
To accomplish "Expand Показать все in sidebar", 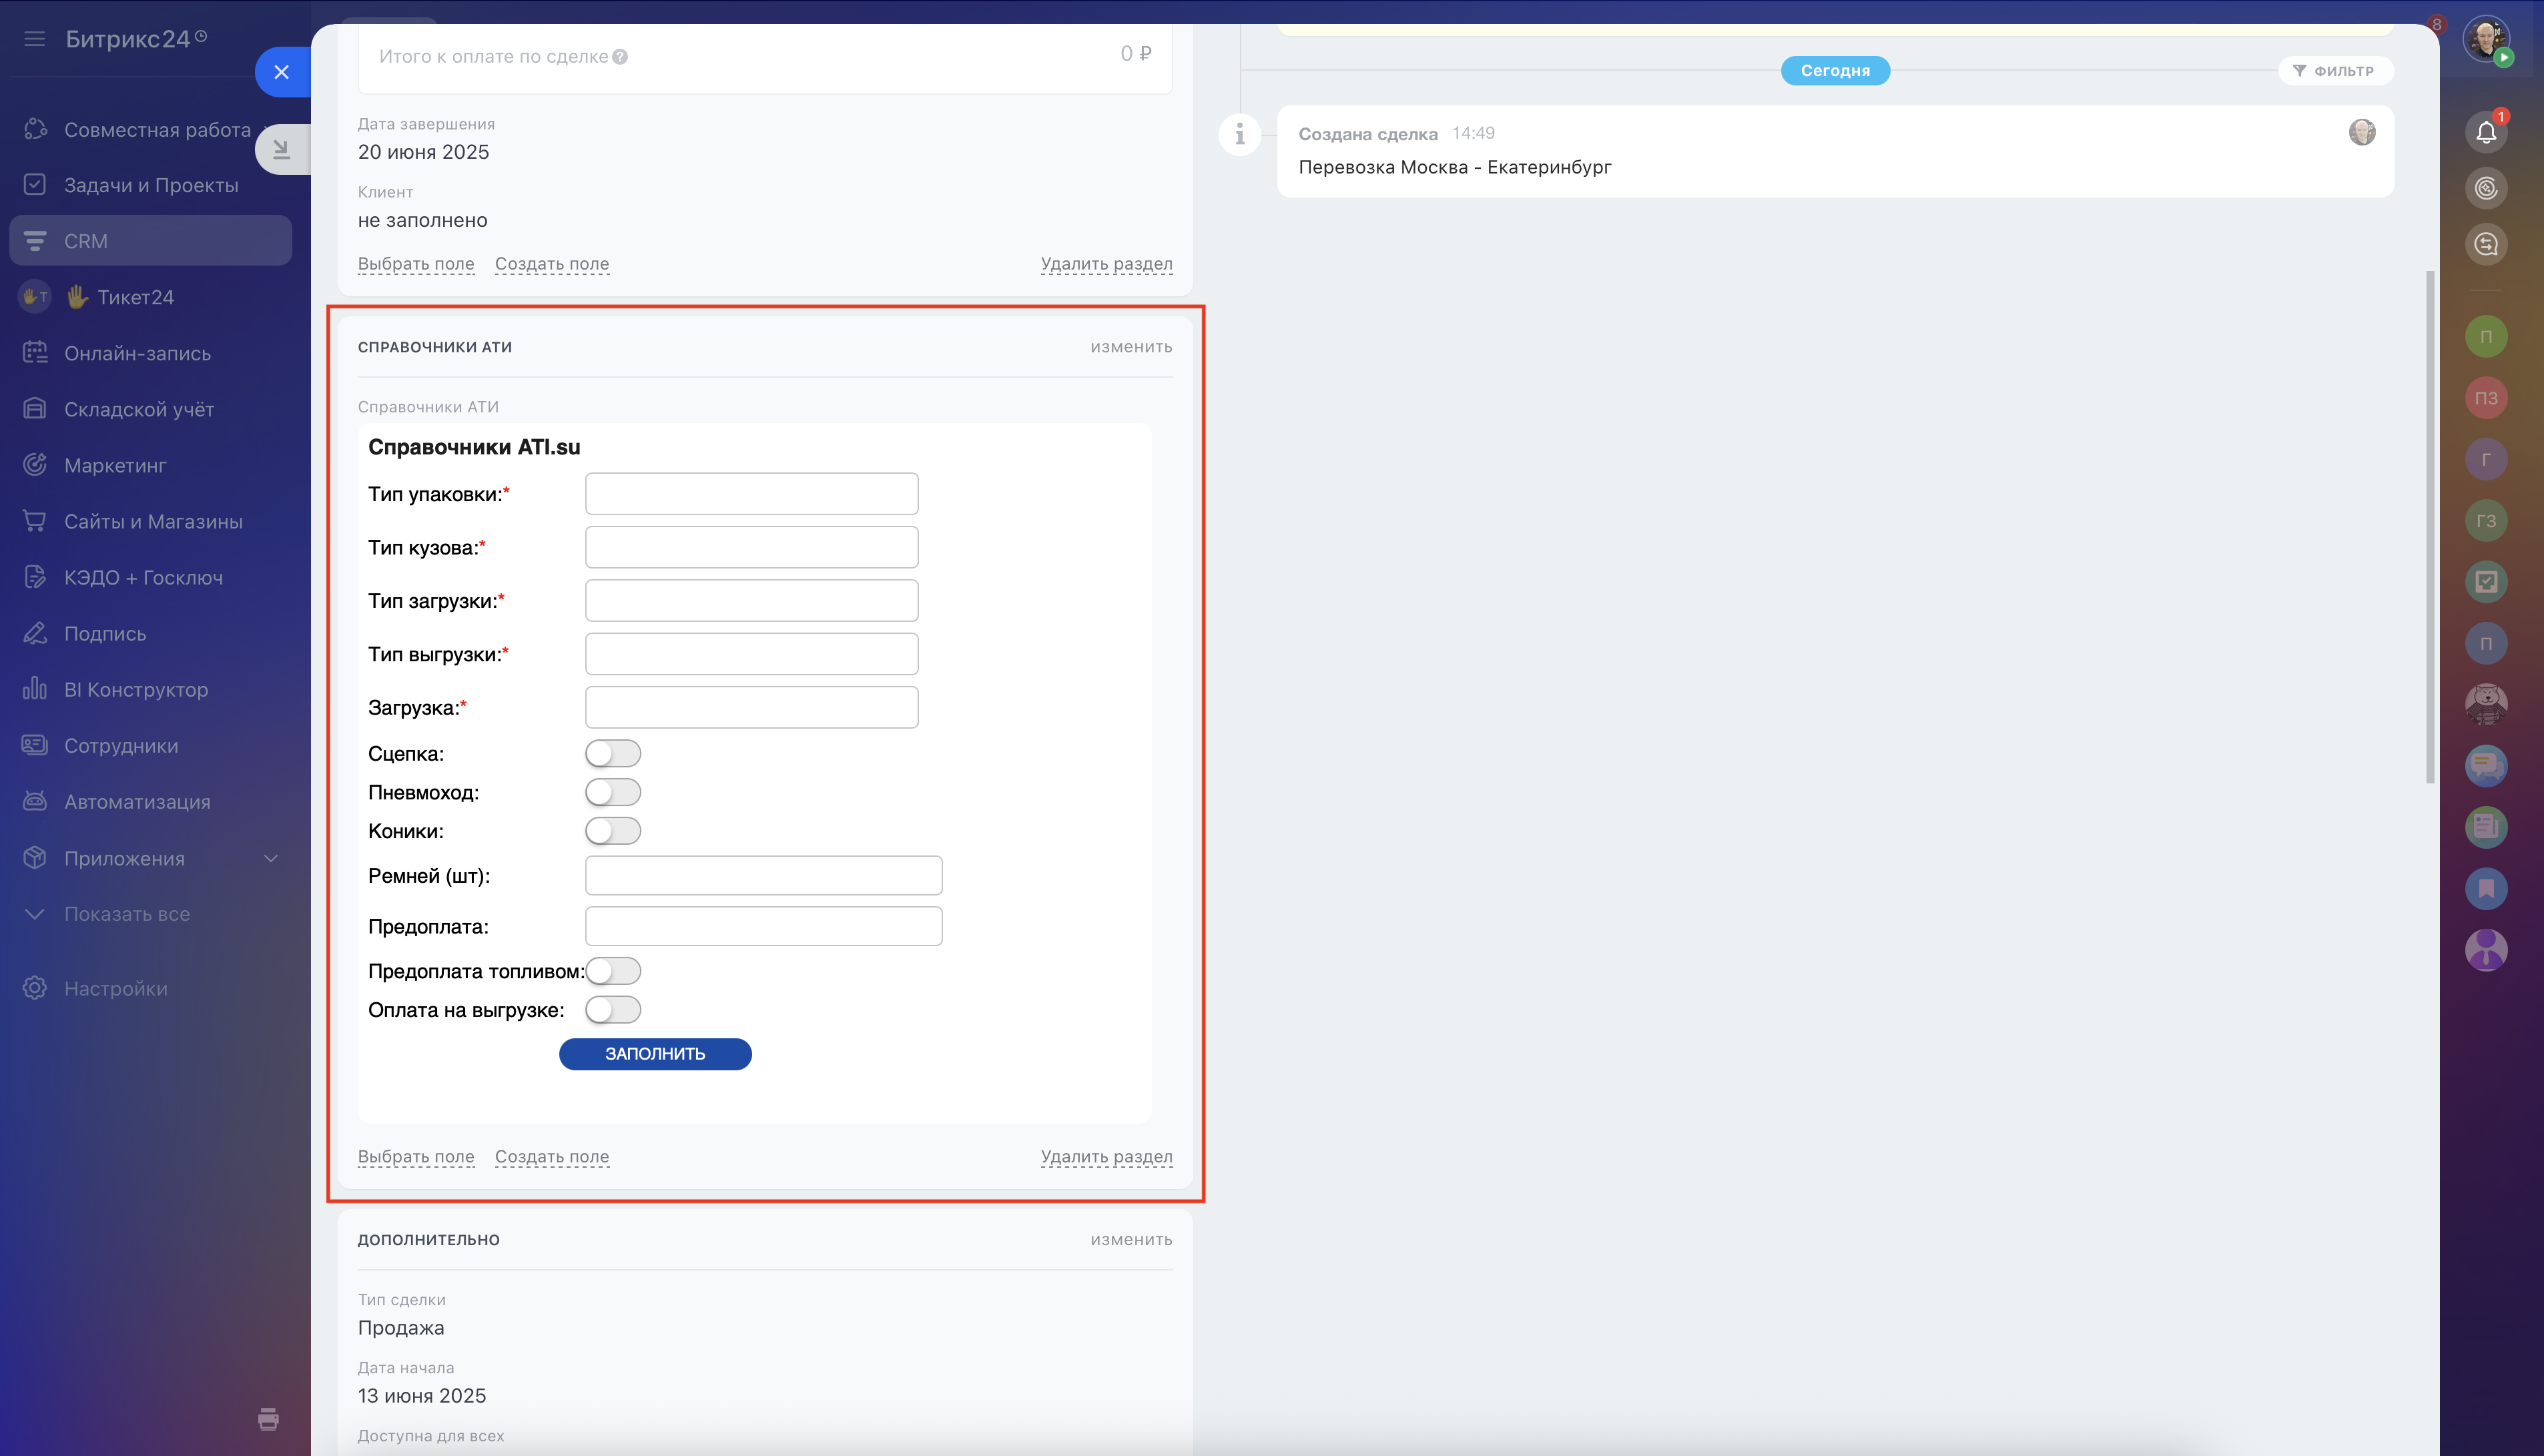I will [127, 914].
